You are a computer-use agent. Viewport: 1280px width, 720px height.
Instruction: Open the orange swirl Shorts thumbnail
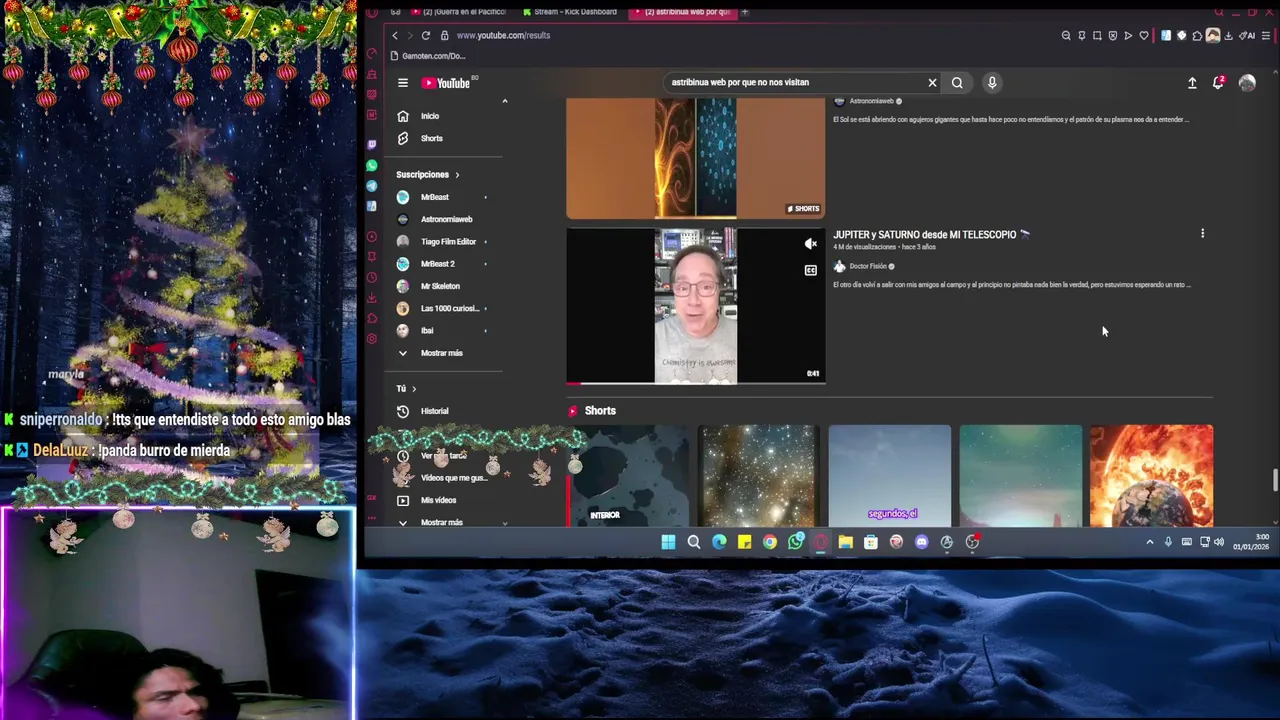tap(695, 158)
